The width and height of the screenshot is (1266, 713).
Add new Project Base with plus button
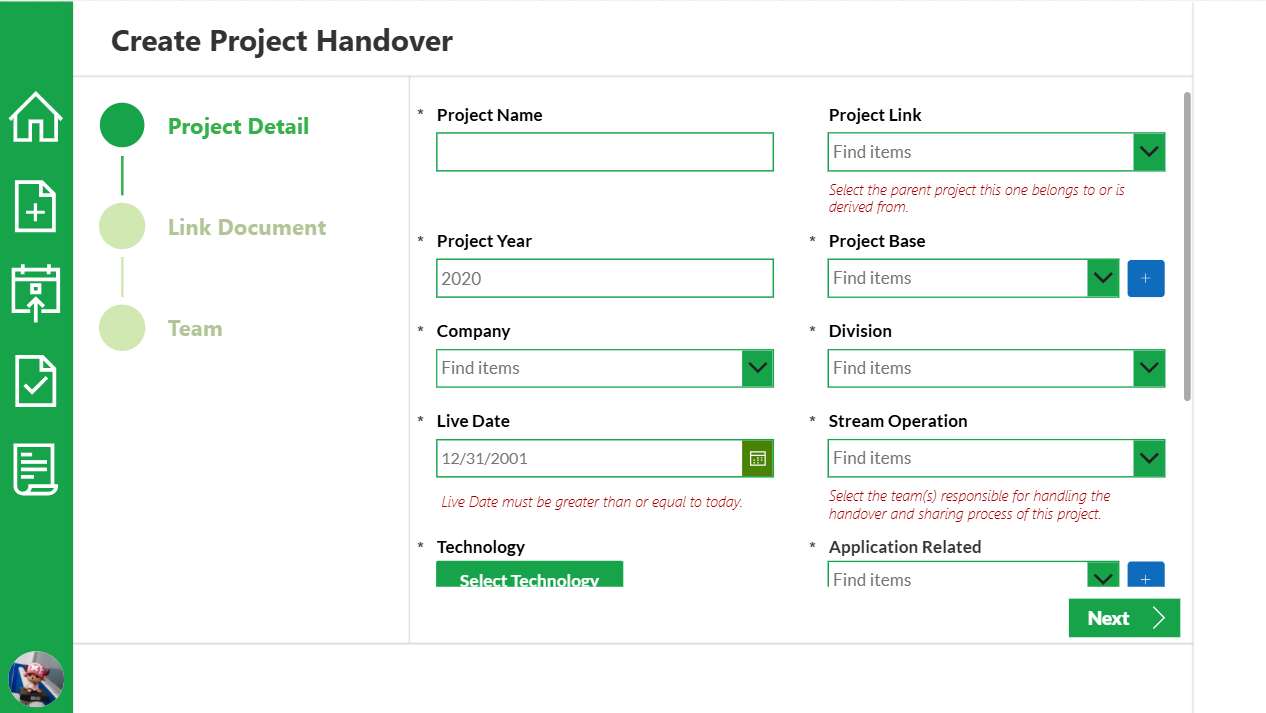click(x=1146, y=278)
